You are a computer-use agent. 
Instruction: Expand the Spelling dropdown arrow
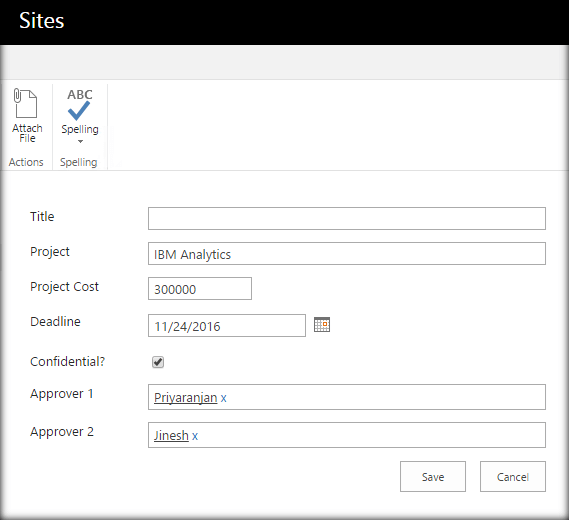(80, 142)
